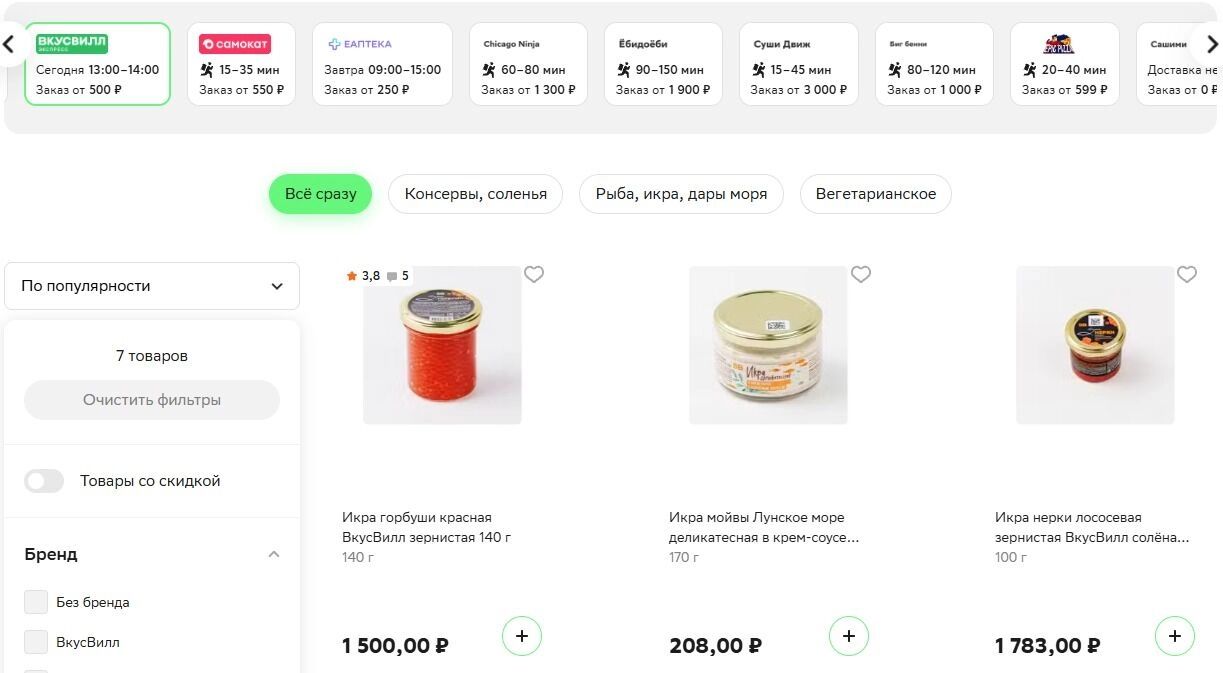The width and height of the screenshot is (1223, 673).
Task: Click the star rating icon showing 3,8
Action: (352, 275)
